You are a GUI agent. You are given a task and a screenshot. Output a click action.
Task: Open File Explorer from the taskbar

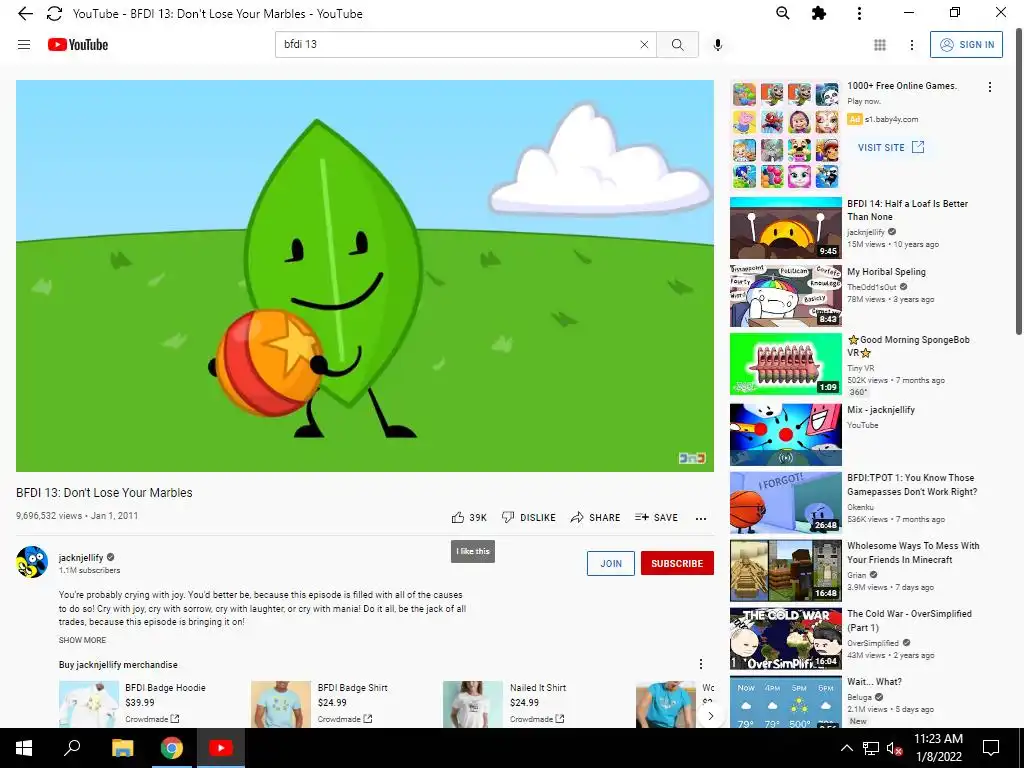[122, 748]
